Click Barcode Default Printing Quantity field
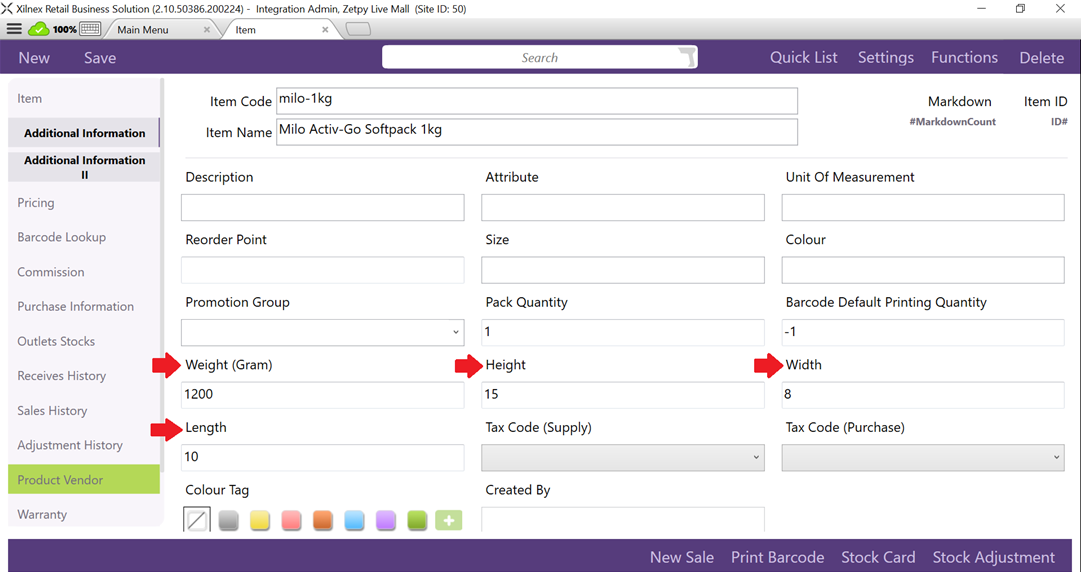 tap(923, 332)
